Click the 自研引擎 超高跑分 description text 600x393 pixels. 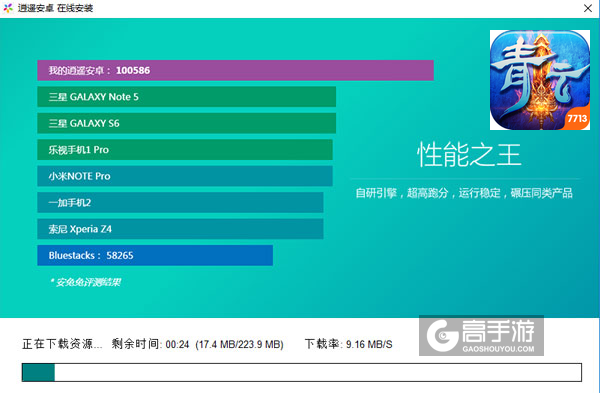tap(464, 193)
